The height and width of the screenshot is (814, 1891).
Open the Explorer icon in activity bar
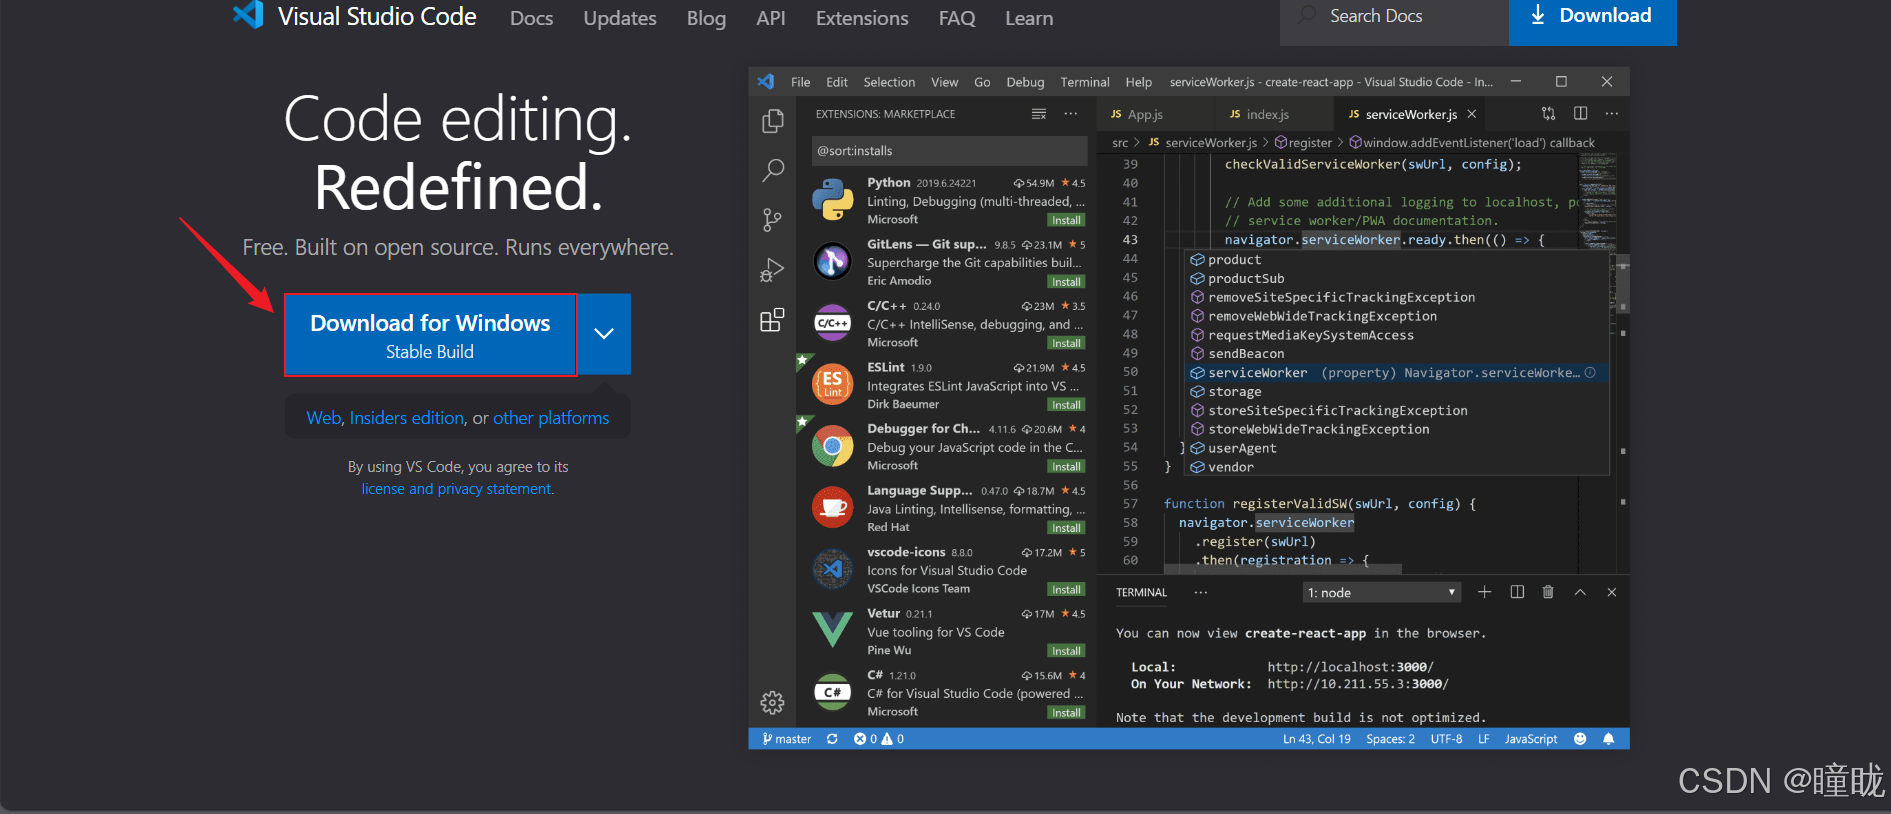point(772,121)
